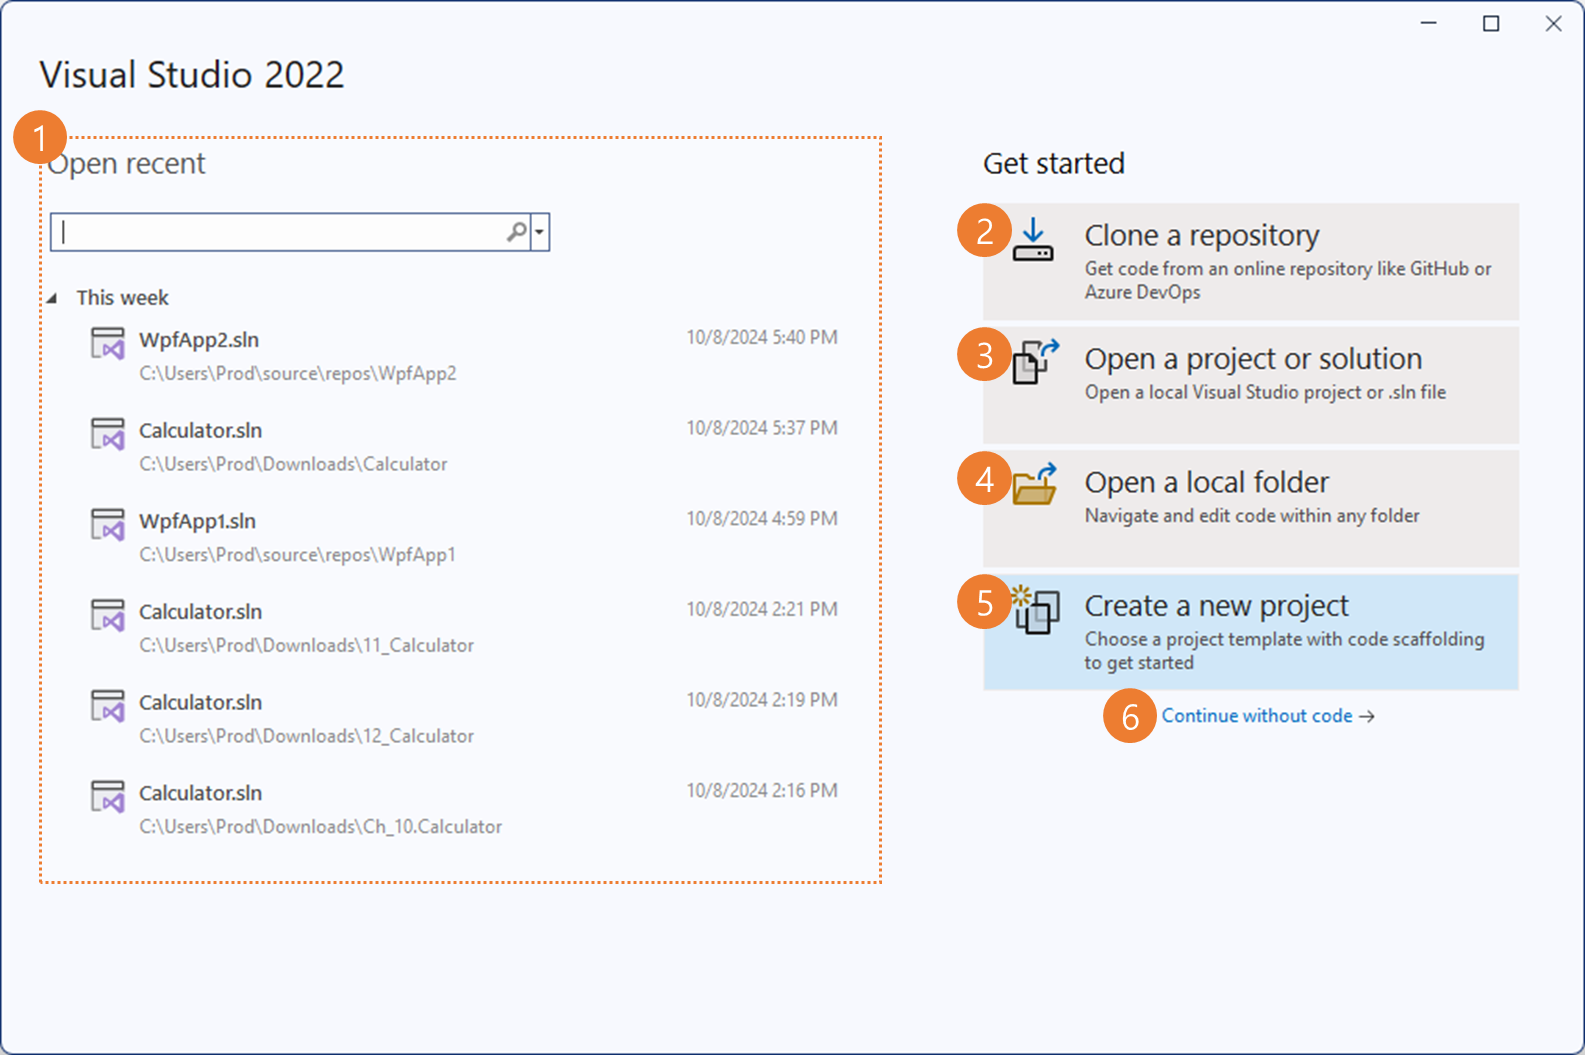Click the This week group label
This screenshot has width=1585, height=1055.
pyautogui.click(x=122, y=298)
